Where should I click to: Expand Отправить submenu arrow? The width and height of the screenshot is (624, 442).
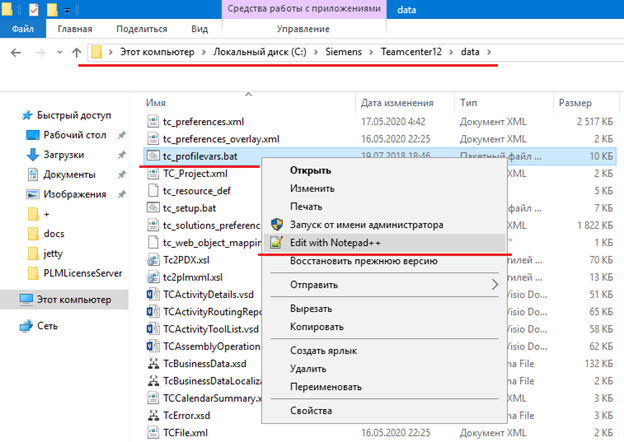tap(495, 284)
